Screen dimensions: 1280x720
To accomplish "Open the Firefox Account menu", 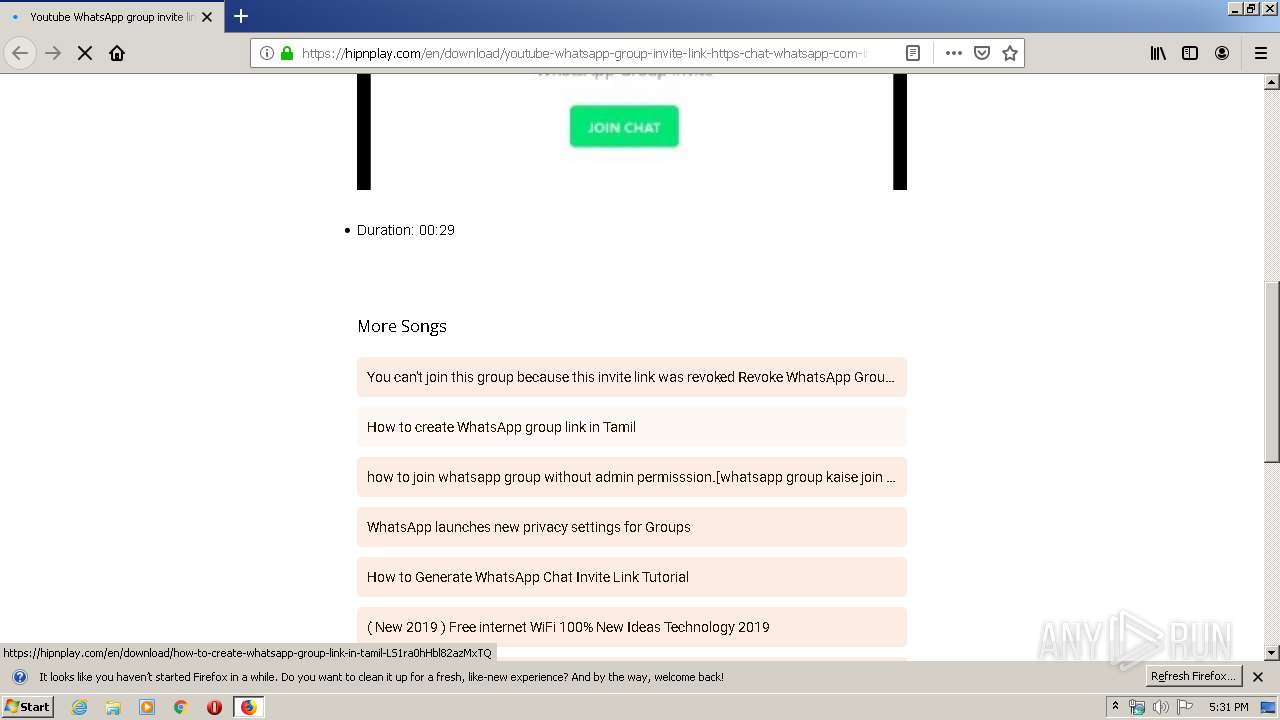I will point(1222,53).
